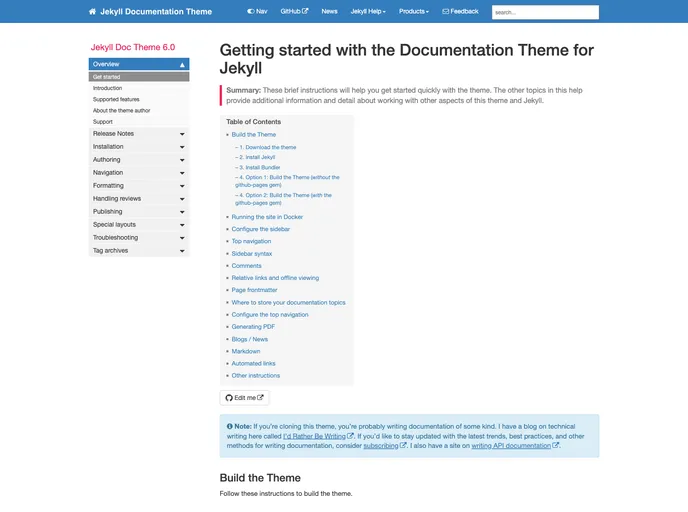
Task: Open the I'd Rather Be Writing link
Action: point(318,436)
